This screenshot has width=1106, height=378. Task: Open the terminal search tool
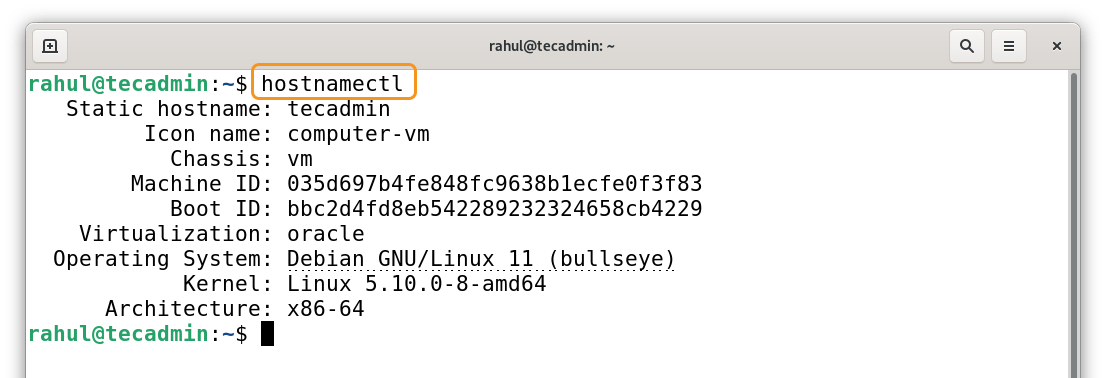(x=966, y=47)
